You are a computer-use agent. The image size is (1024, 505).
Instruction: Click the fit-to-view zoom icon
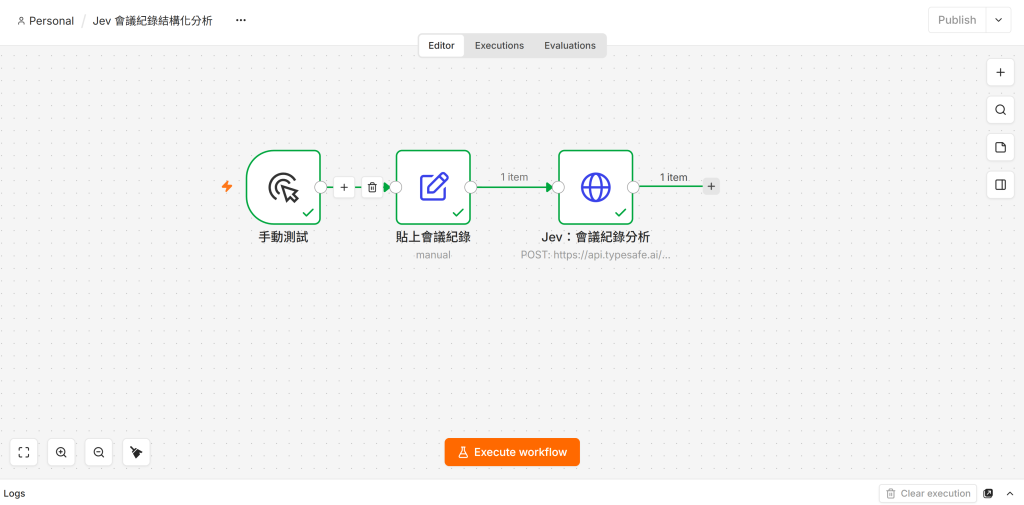(x=24, y=452)
